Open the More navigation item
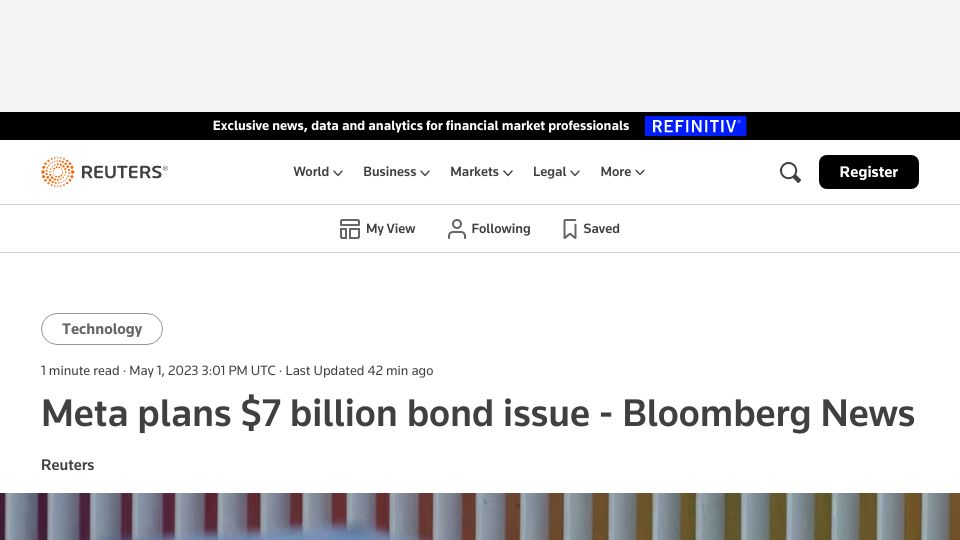Viewport: 960px width, 540px height. tap(615, 172)
